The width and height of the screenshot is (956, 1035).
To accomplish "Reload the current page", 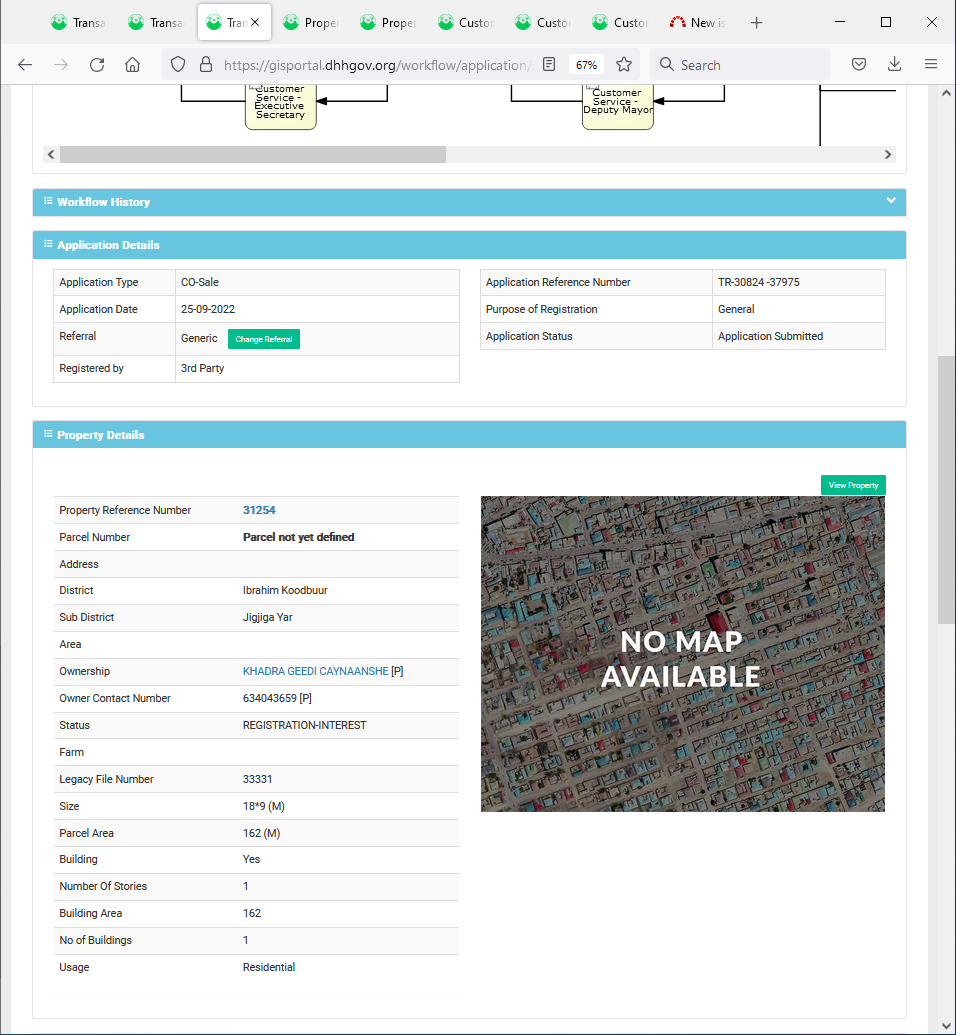I will (97, 64).
